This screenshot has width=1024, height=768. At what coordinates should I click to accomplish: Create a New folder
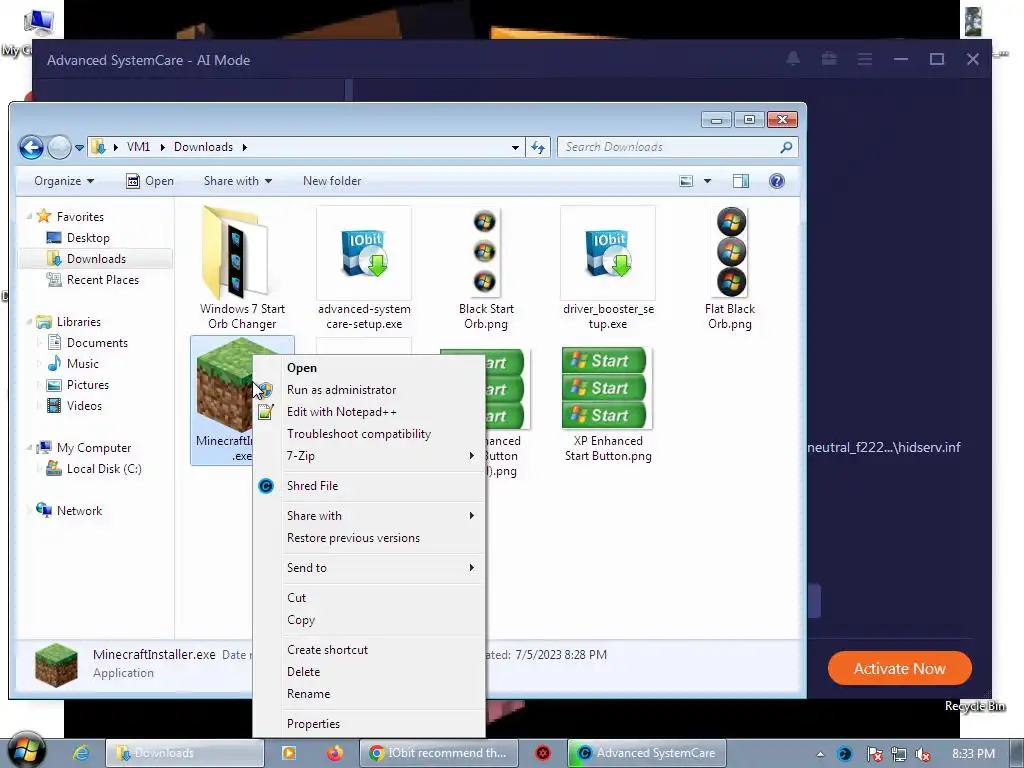[332, 181]
